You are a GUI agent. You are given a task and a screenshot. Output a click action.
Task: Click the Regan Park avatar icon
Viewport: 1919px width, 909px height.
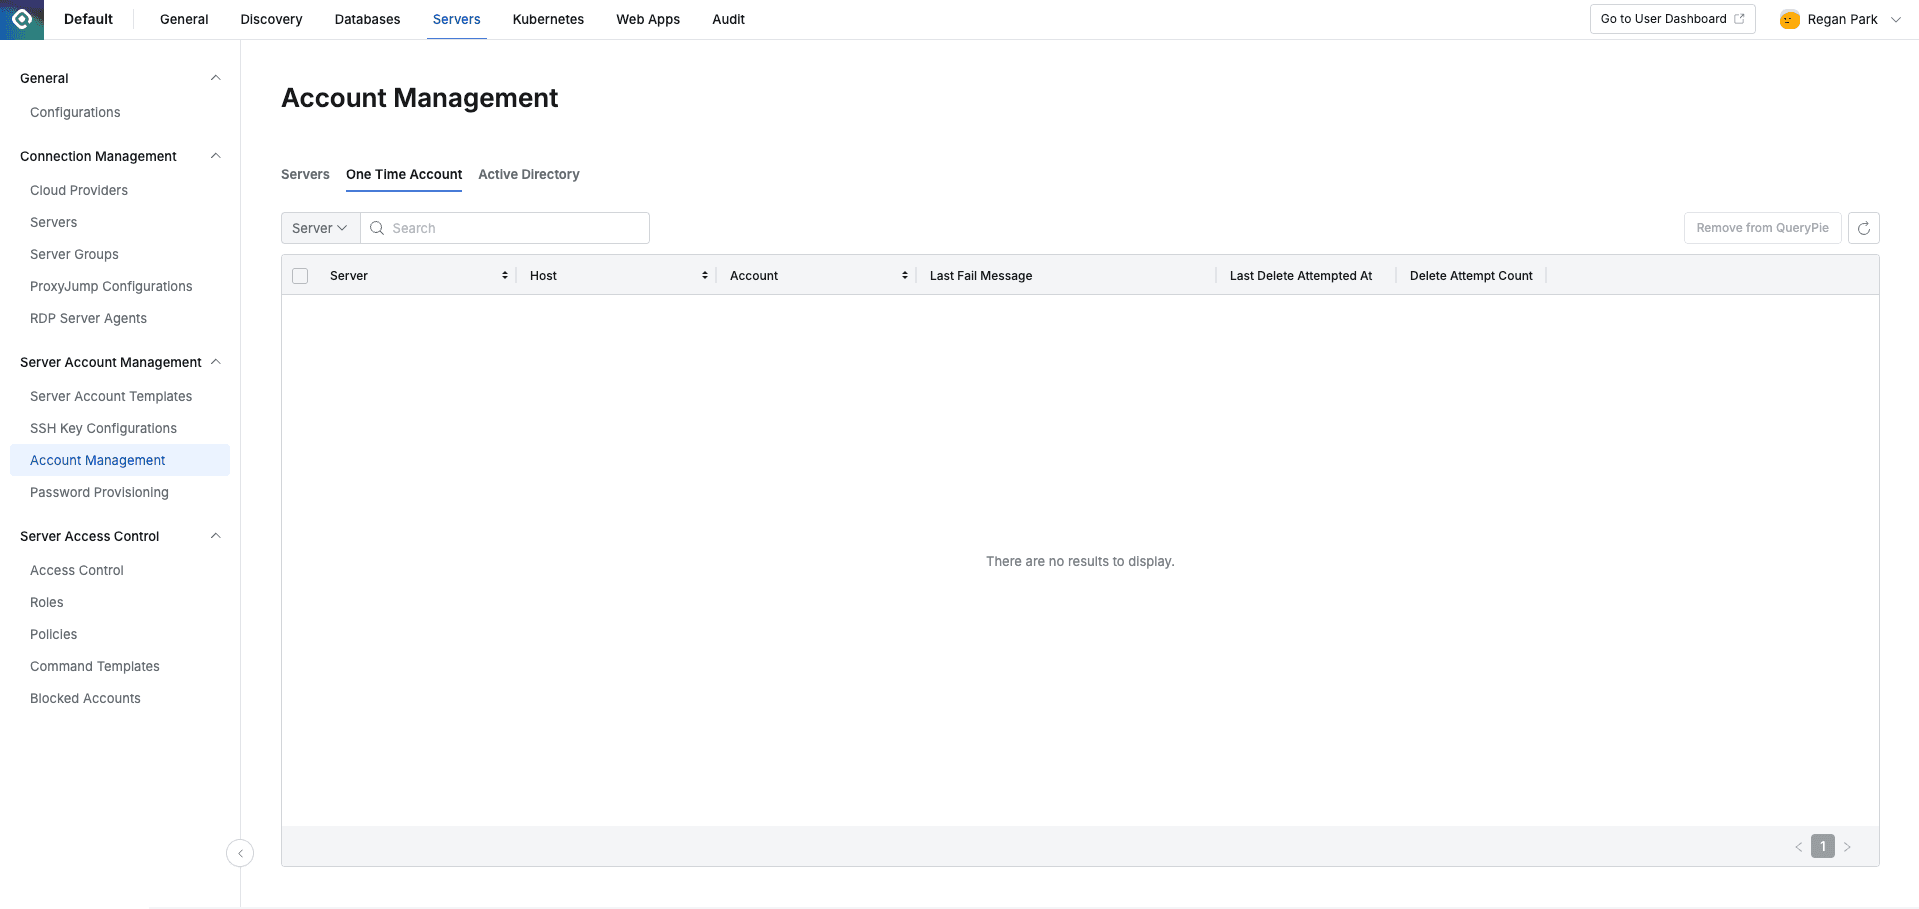[x=1789, y=19]
